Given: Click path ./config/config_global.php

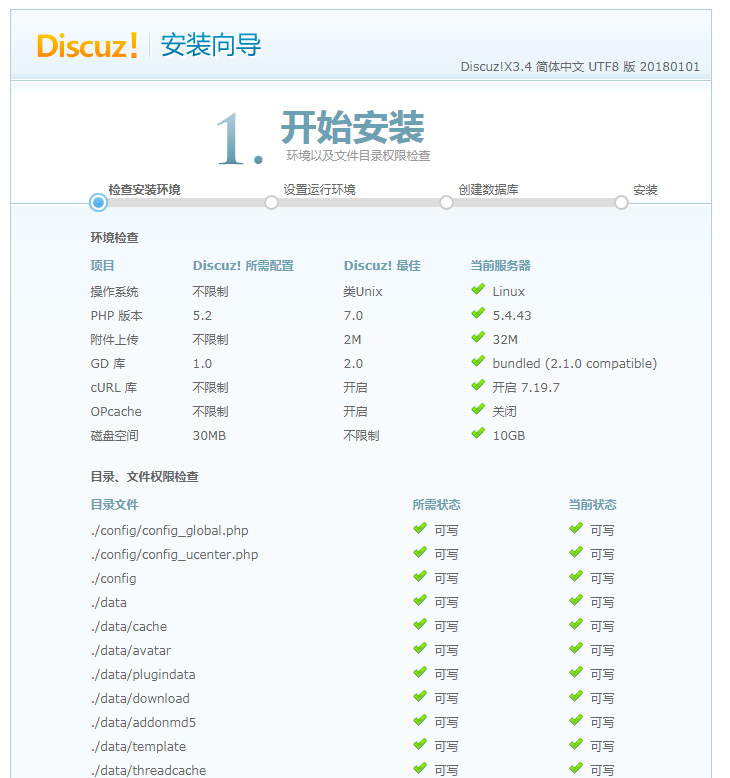Looking at the screenshot, I should click(x=170, y=530).
